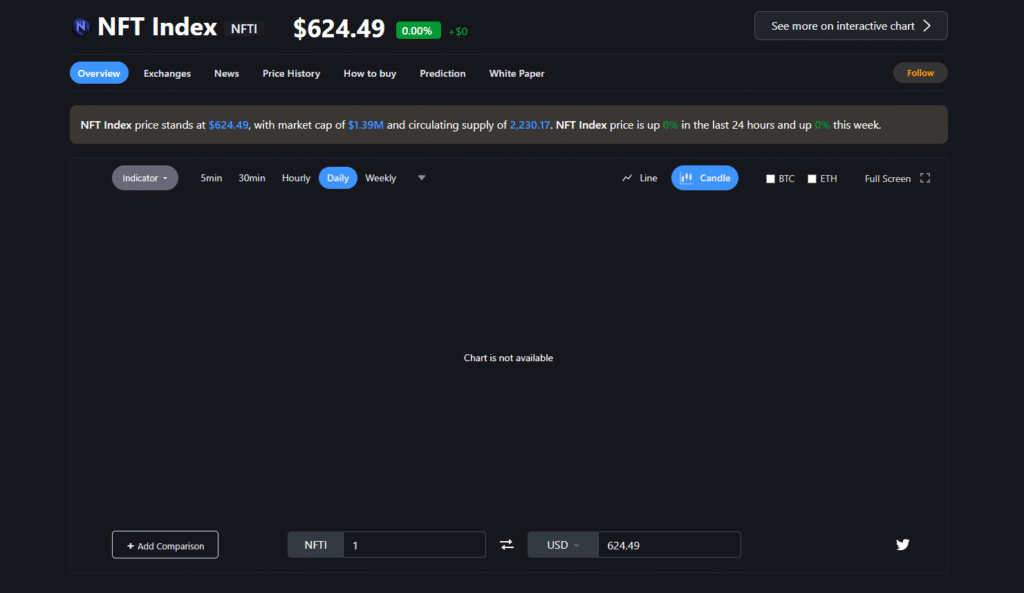Enable the ETH comparison checkbox
The height and width of the screenshot is (593, 1024).
[812, 179]
